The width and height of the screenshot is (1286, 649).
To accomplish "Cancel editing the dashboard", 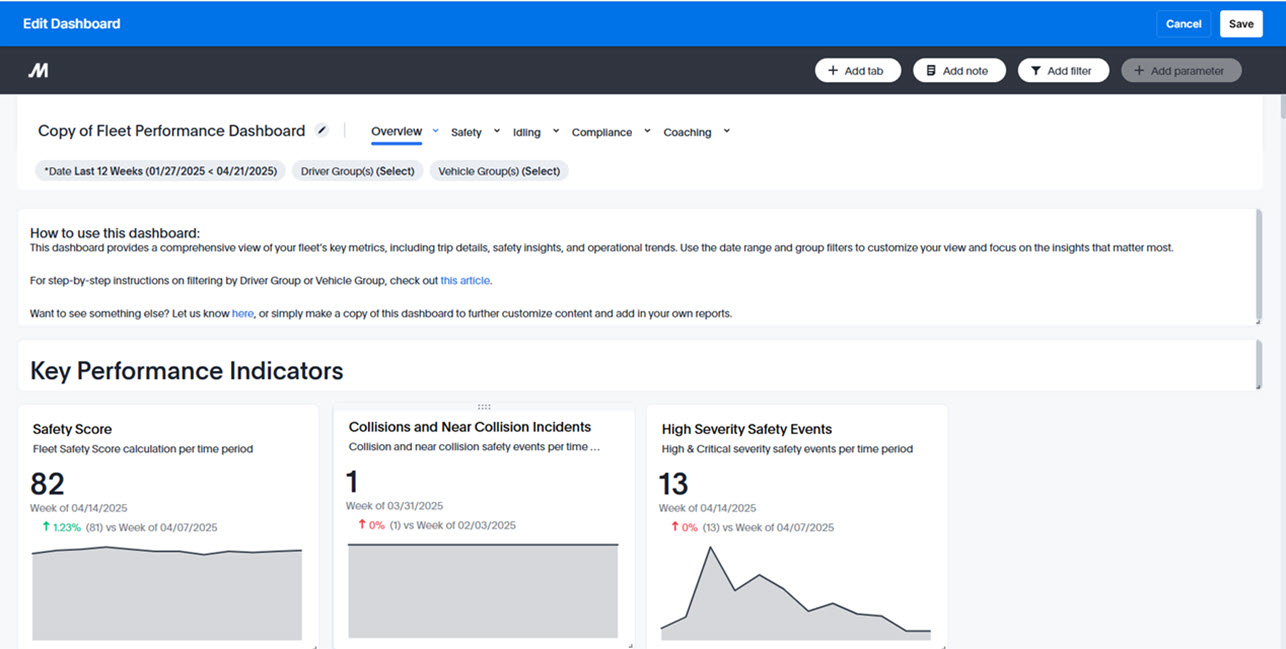I will (x=1183, y=24).
